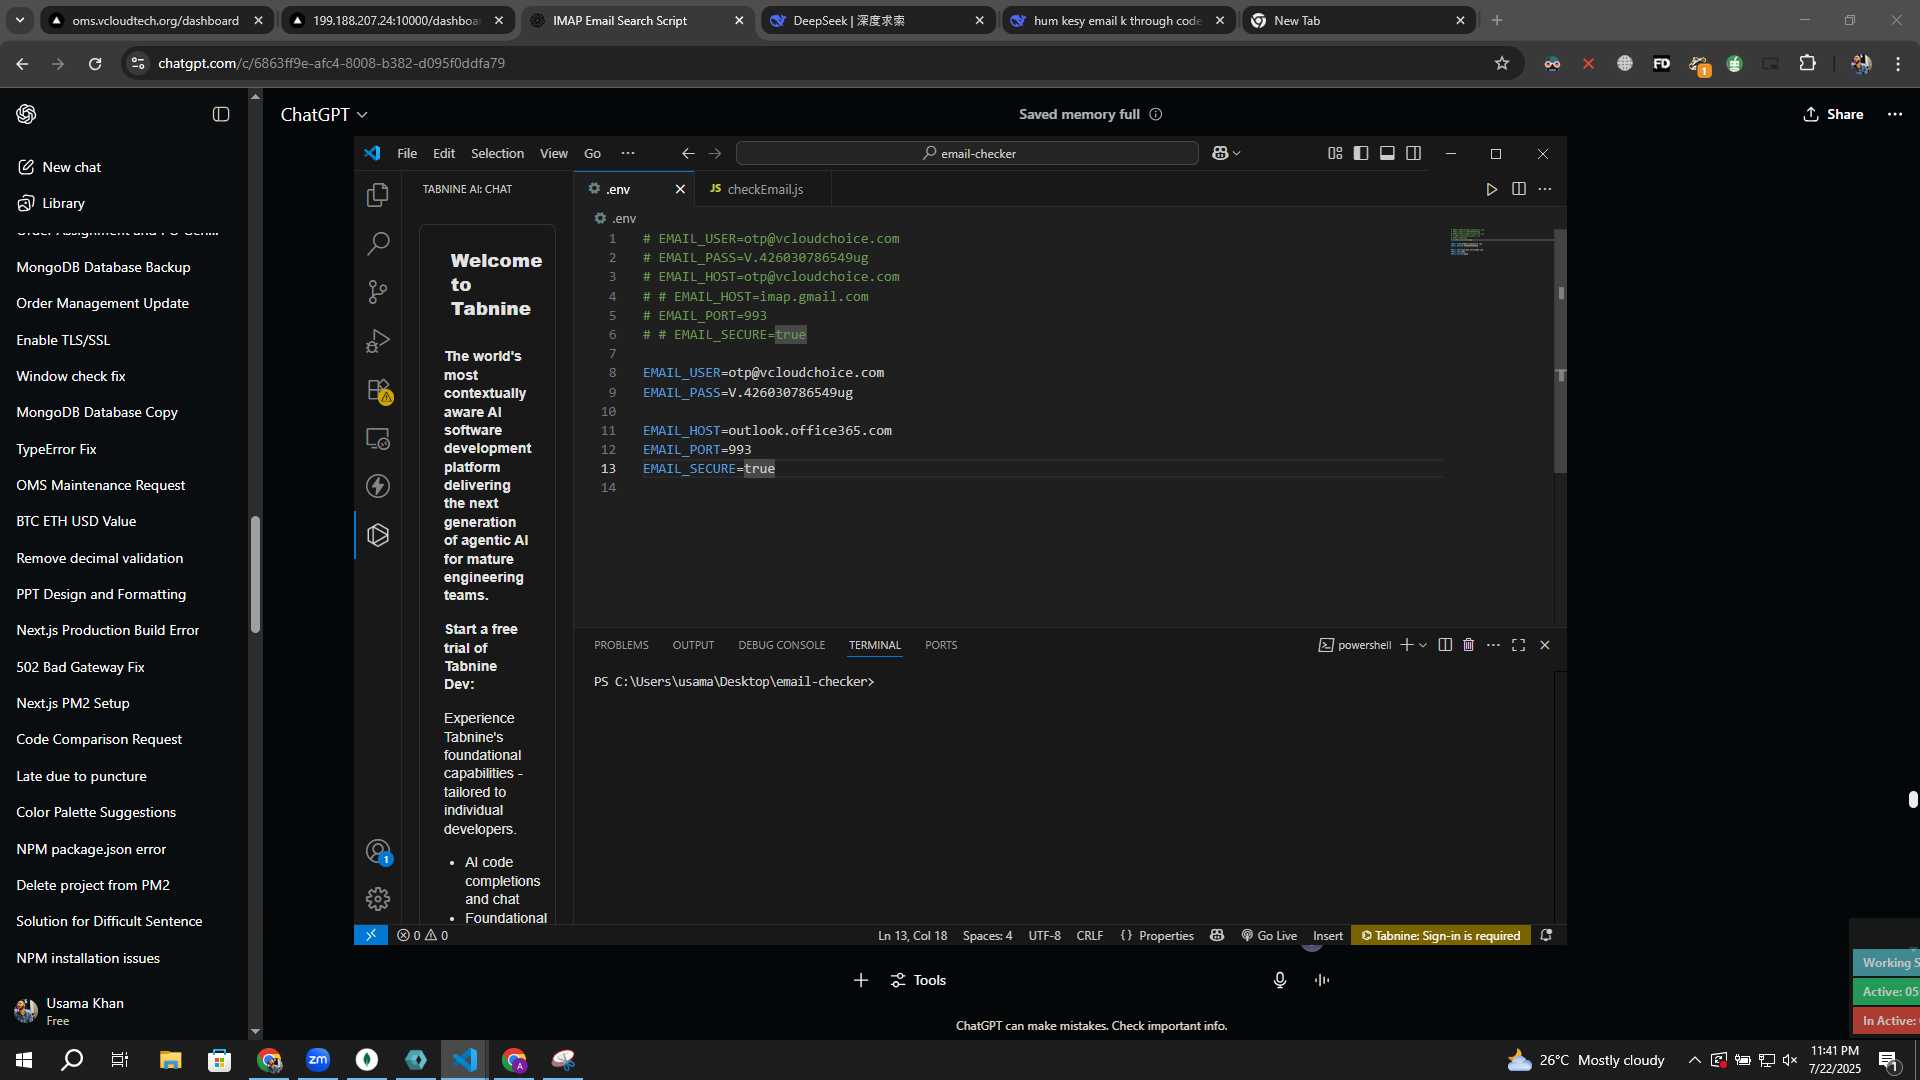
Task: Click the remote window status icon
Action: 371,935
